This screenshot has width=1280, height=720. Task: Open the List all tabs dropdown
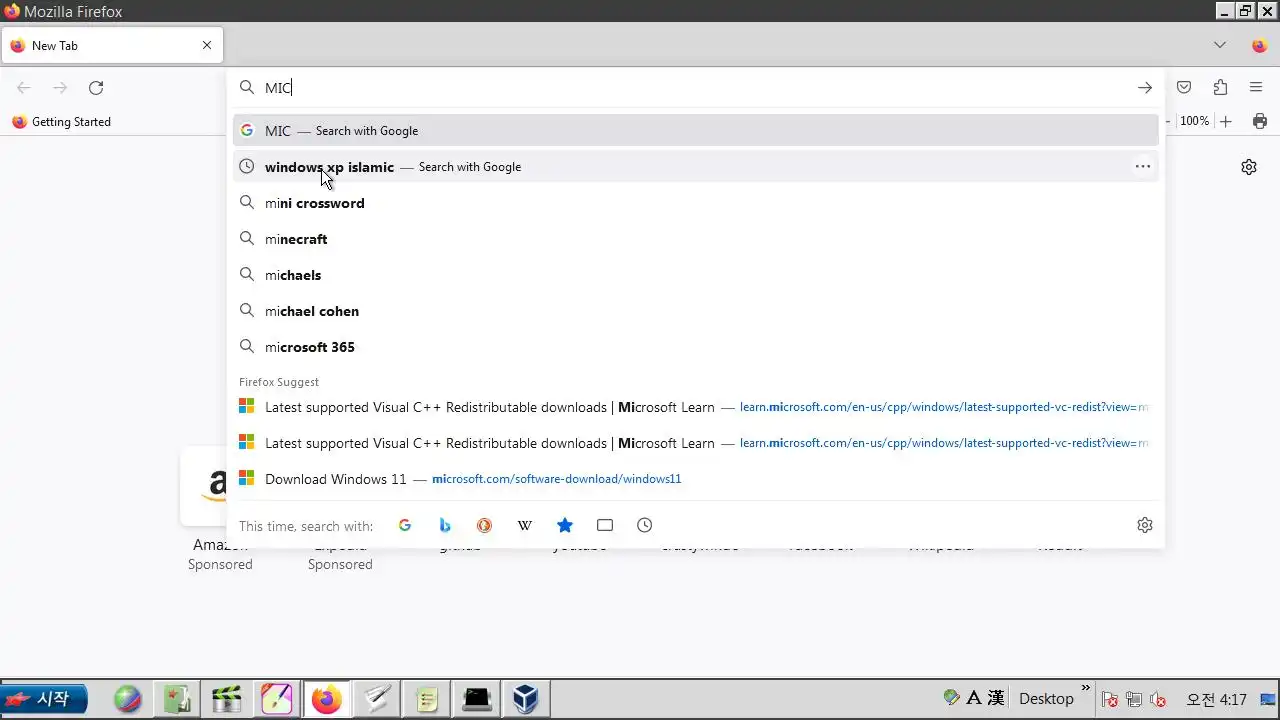tap(1220, 45)
